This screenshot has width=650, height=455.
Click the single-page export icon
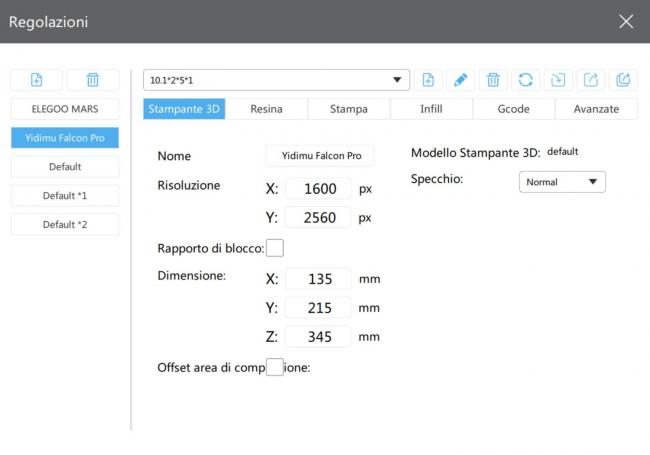click(x=591, y=80)
